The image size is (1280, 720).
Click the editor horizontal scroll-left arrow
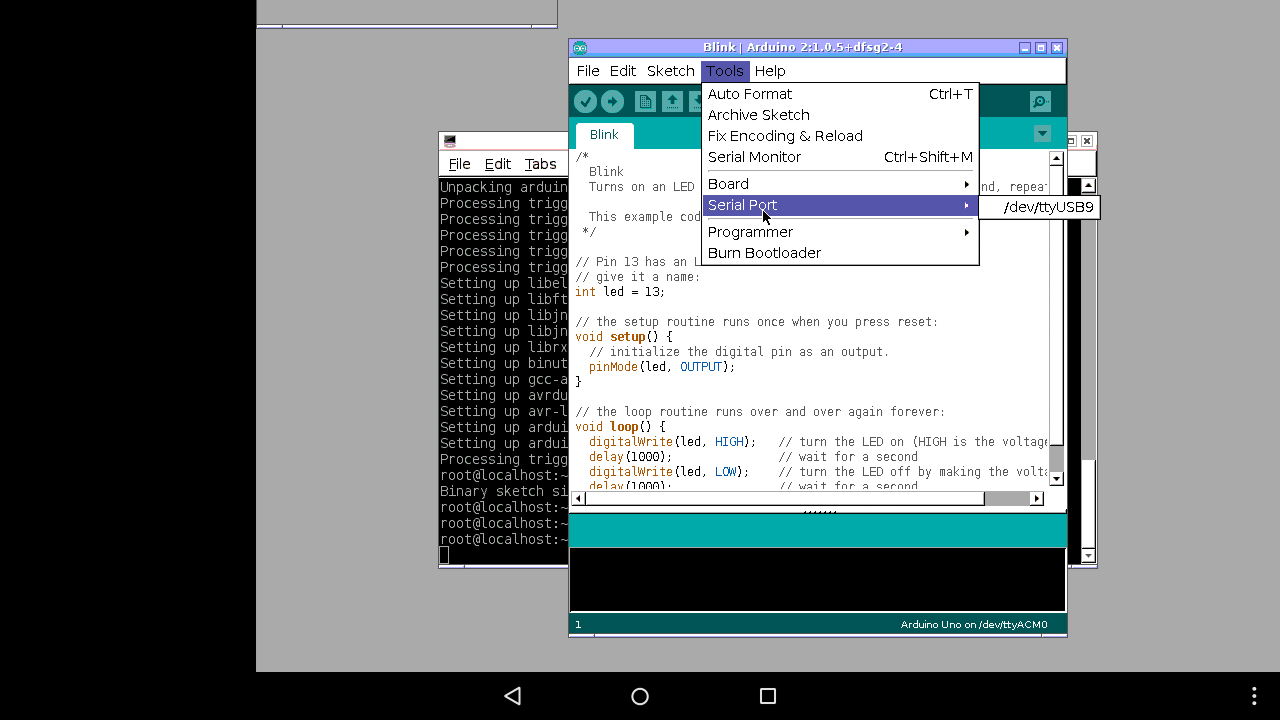coord(577,498)
